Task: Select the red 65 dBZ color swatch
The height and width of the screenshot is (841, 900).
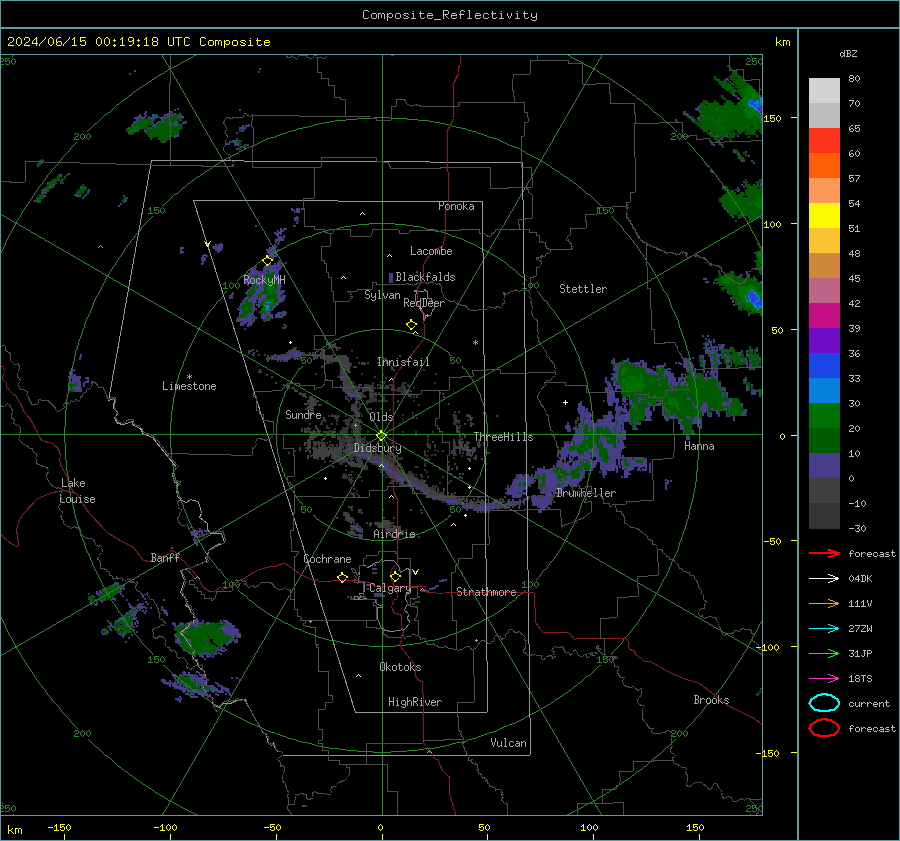Action: 824,141
